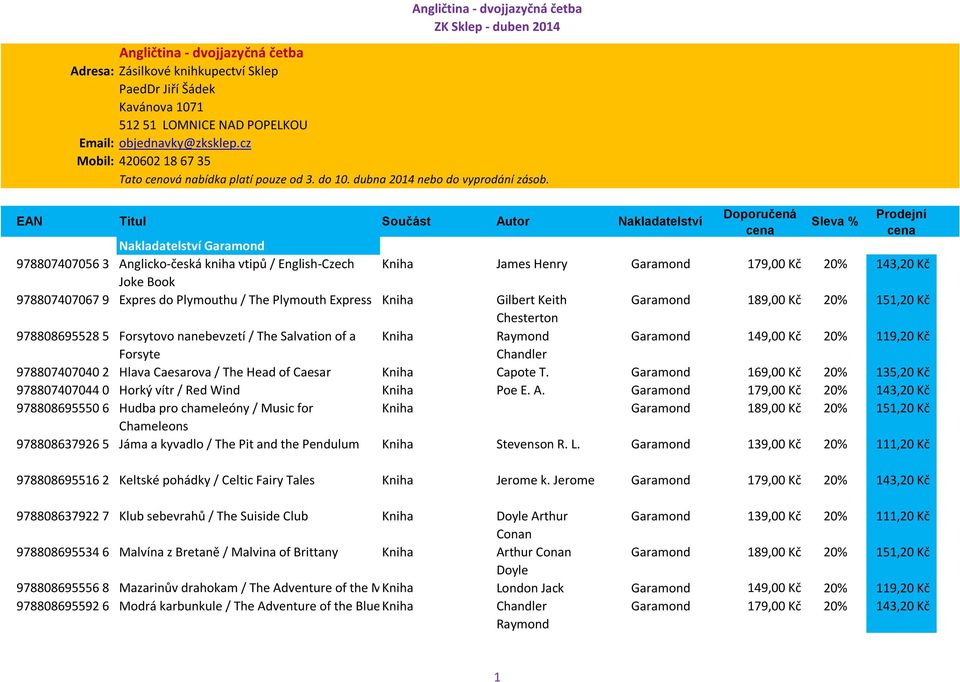Select author Arthur Conan Doyle
960x682 pixels.
[x=533, y=561]
